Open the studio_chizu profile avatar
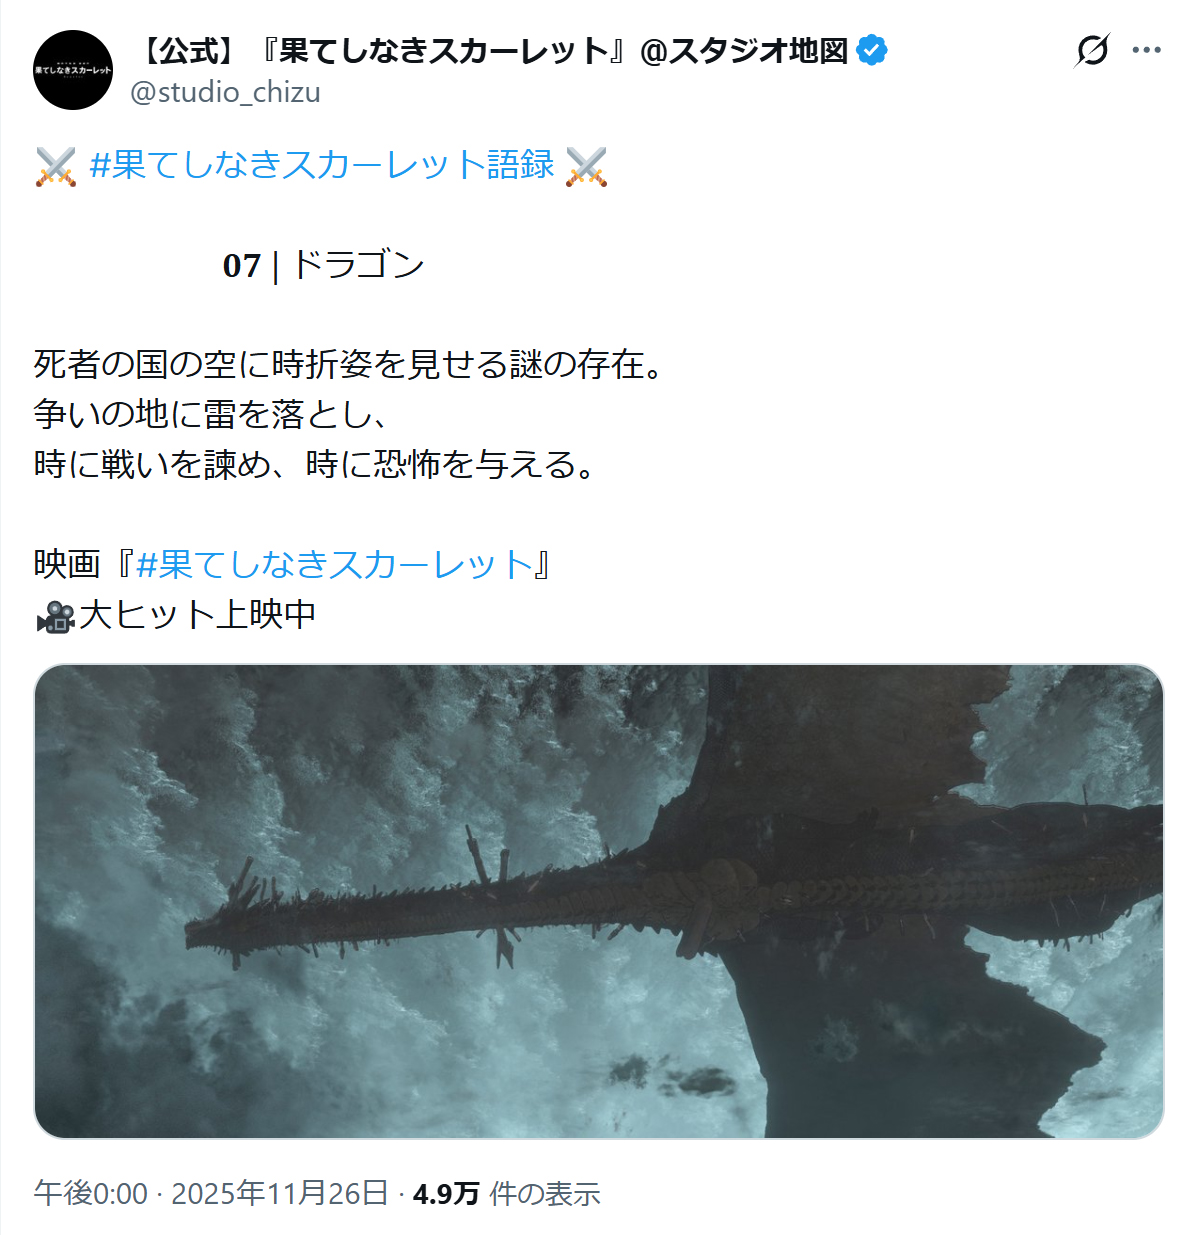Screen dimensions: 1190x1235 (x=73, y=70)
